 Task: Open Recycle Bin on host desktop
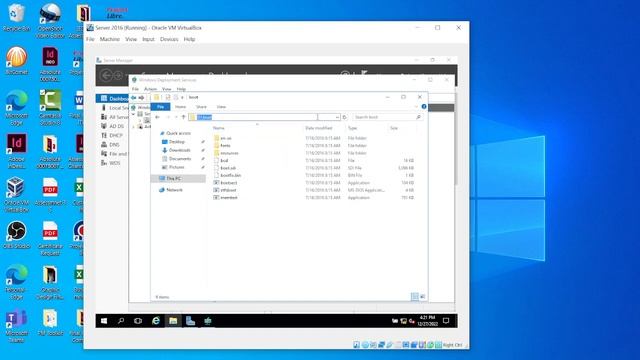[16, 18]
